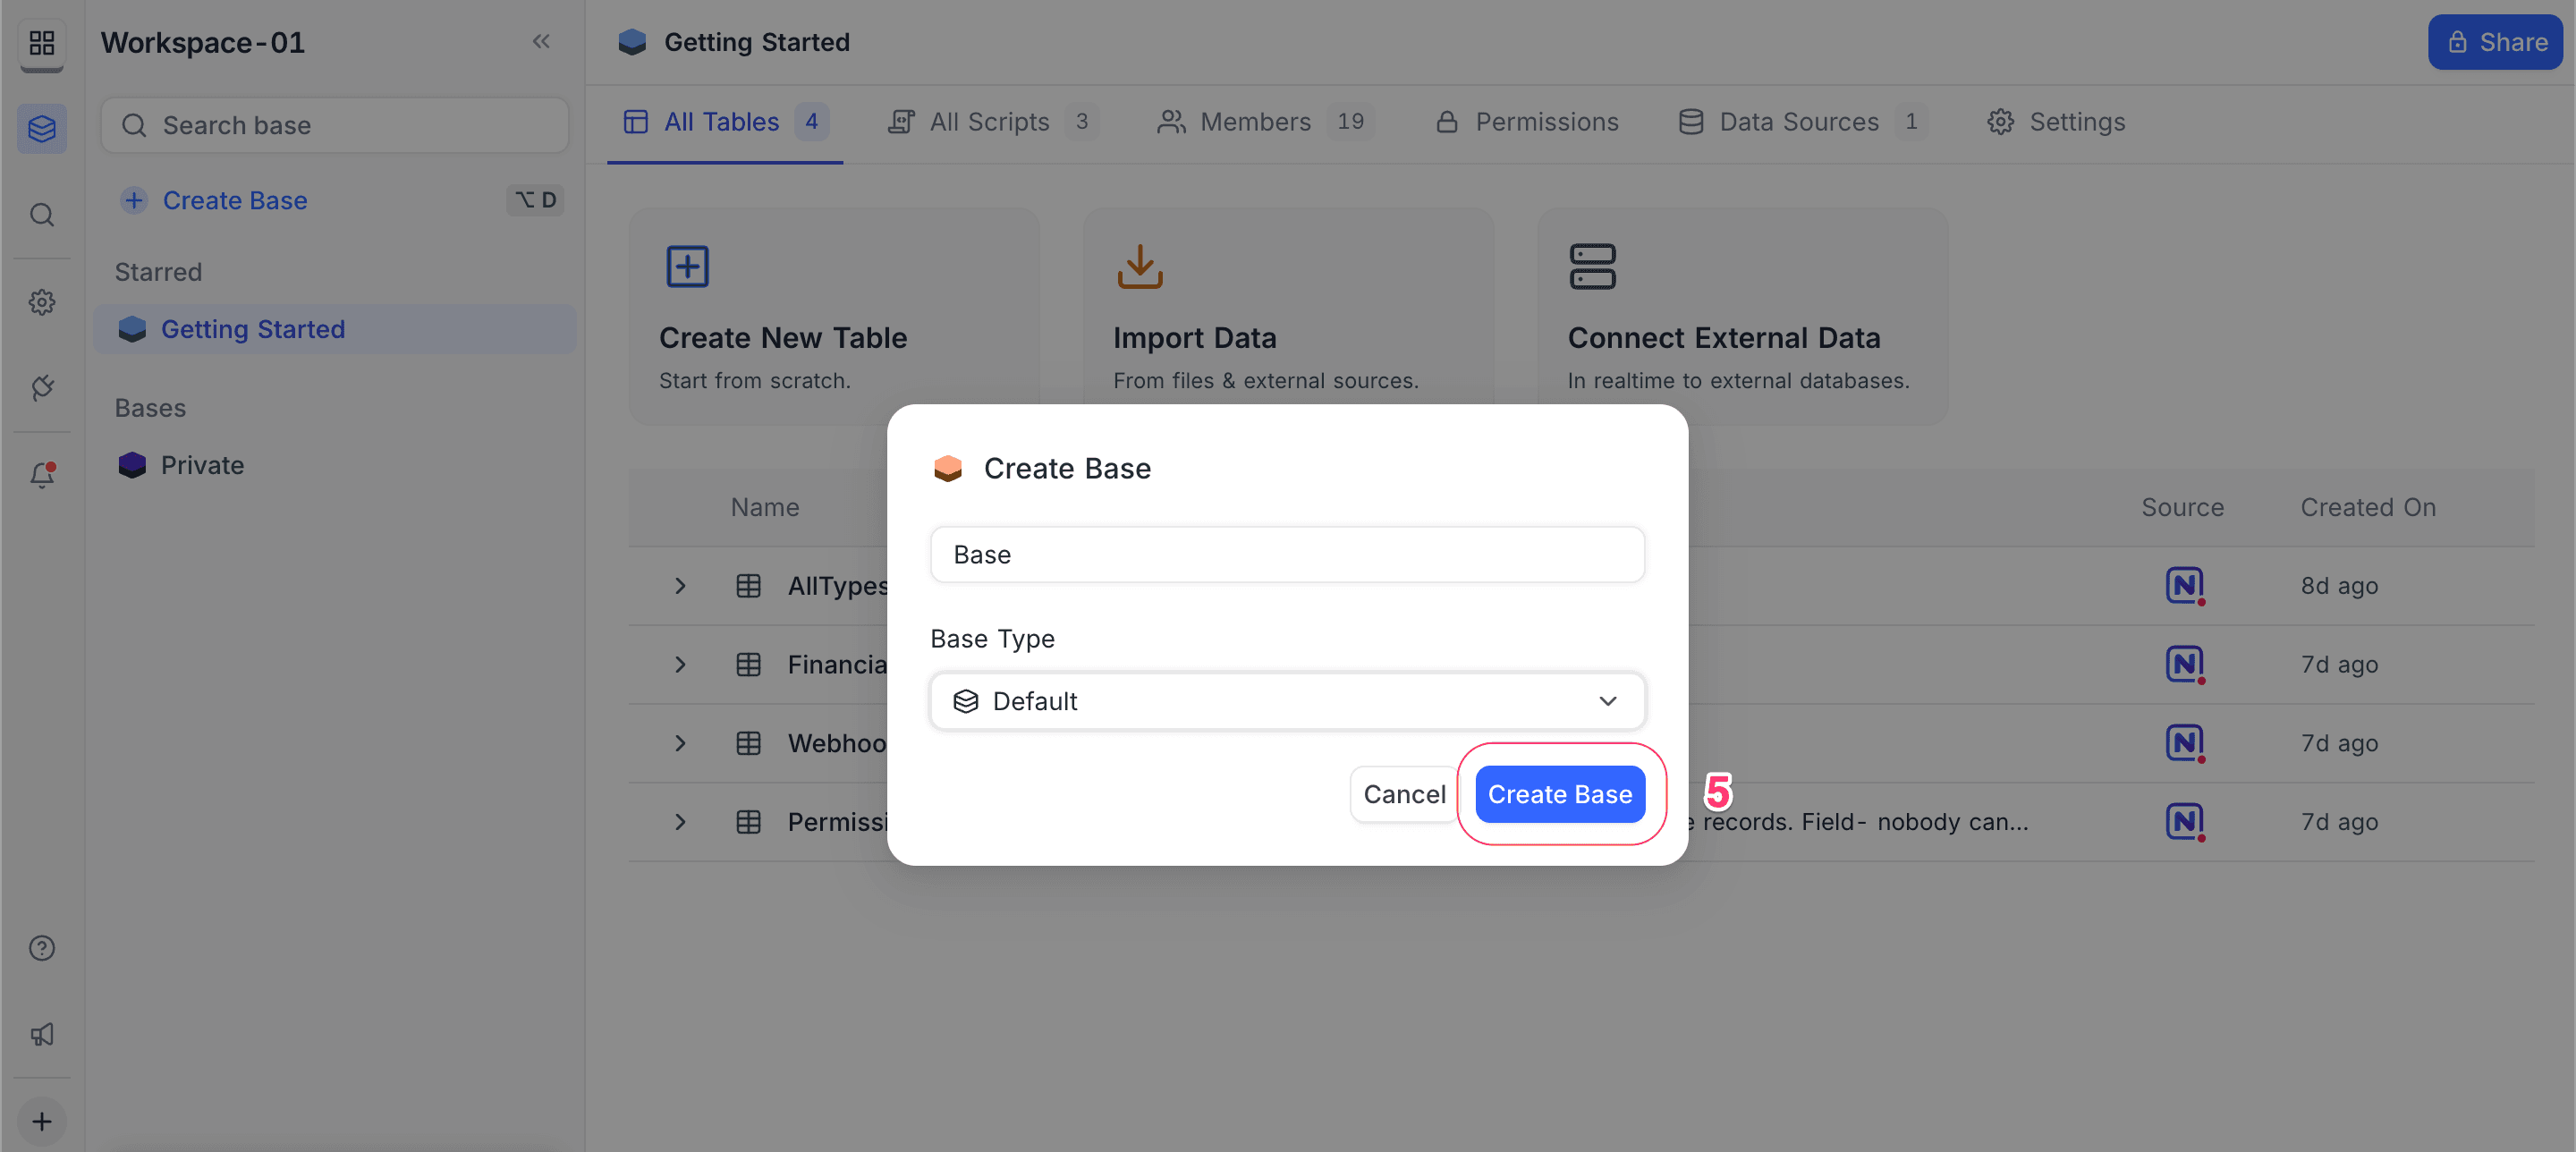Open the announcements megaphone icon
The width and height of the screenshot is (2576, 1152).
[42, 1034]
